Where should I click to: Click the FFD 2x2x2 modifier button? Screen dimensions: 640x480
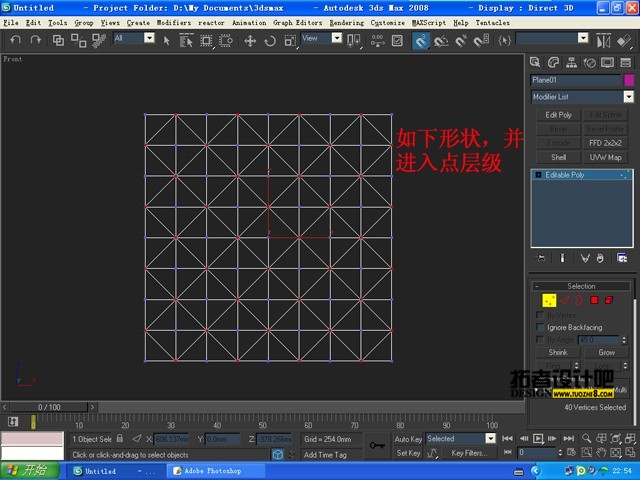(605, 143)
